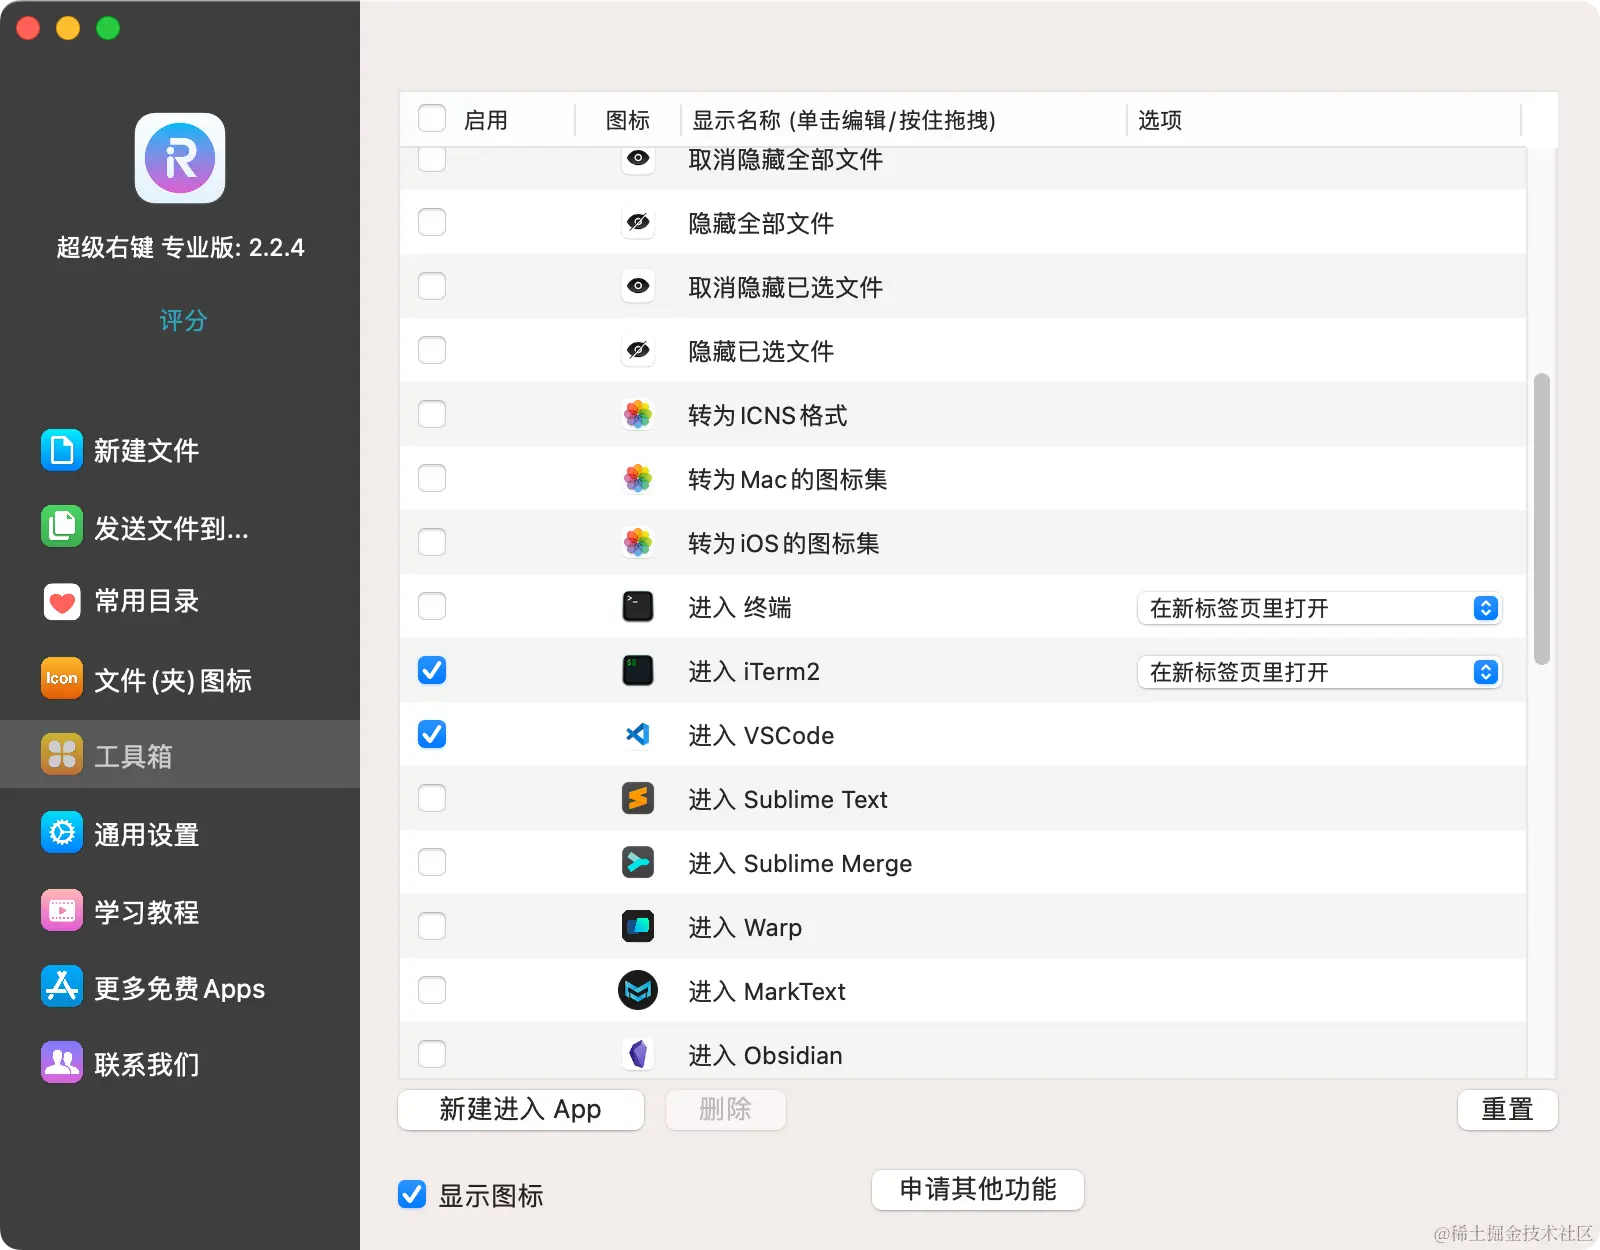
Task: Click the Photos icon of 转为 ICNS 格式
Action: tap(638, 414)
